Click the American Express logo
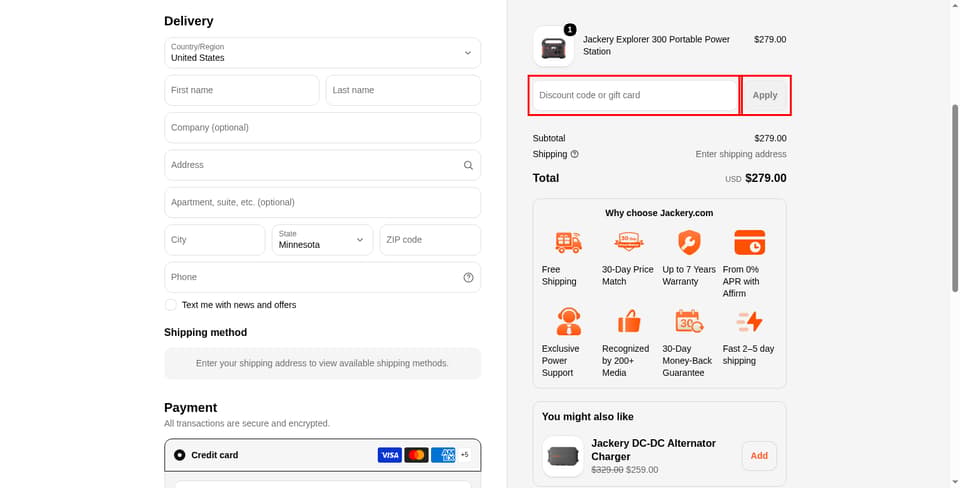 443,455
